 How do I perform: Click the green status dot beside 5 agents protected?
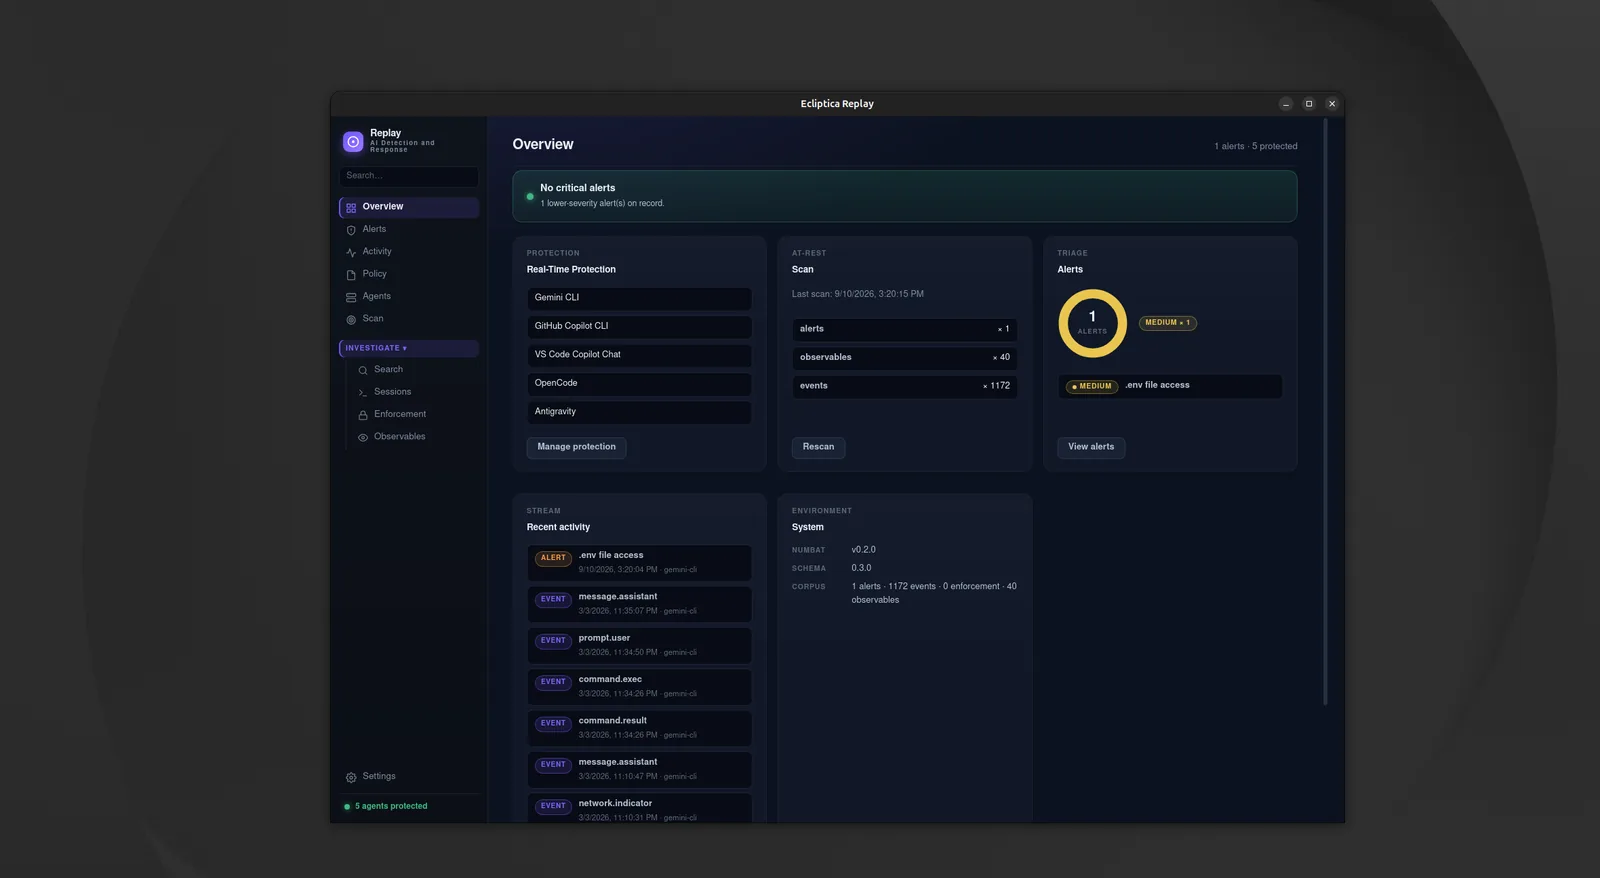coord(347,806)
